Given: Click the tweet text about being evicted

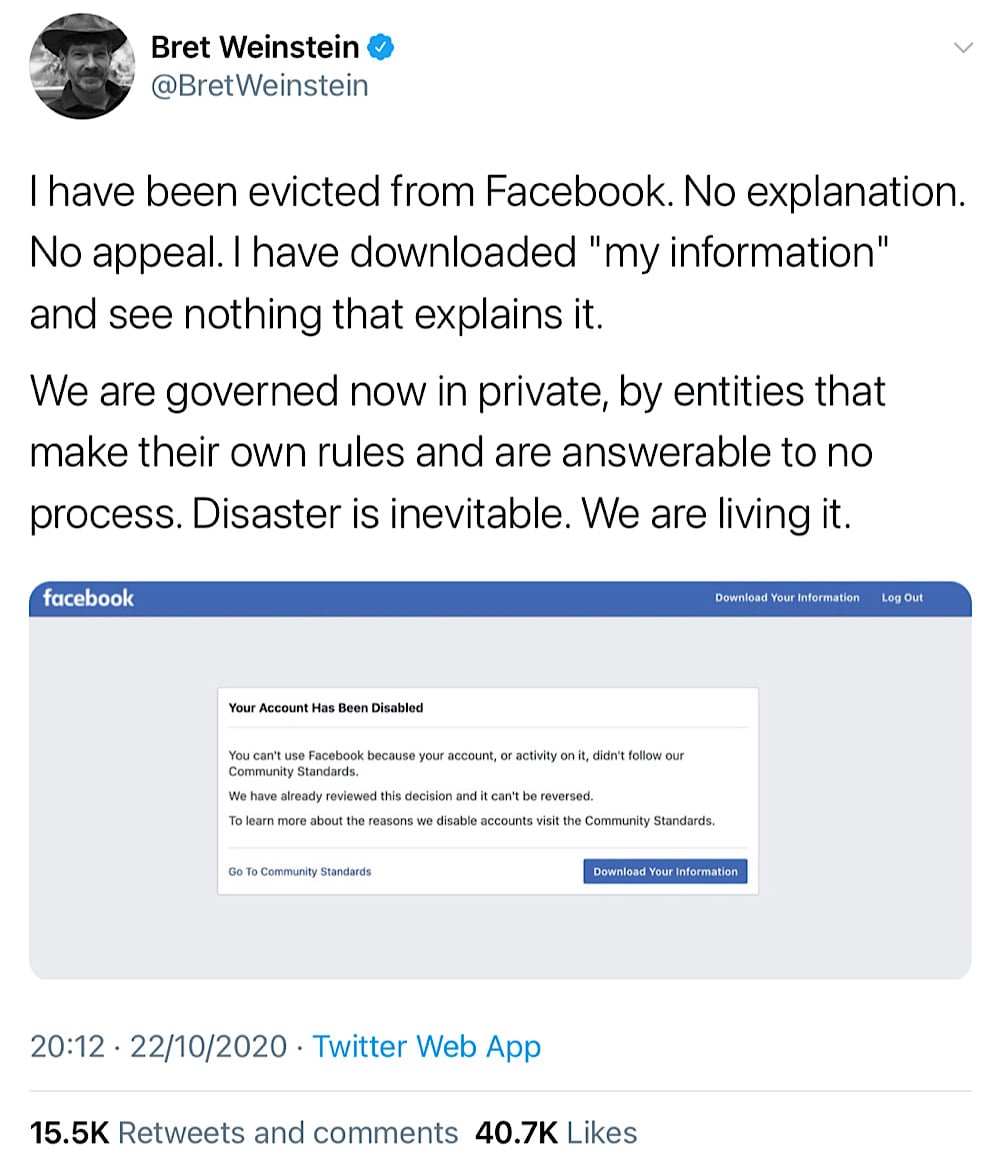Looking at the screenshot, I should 497,252.
